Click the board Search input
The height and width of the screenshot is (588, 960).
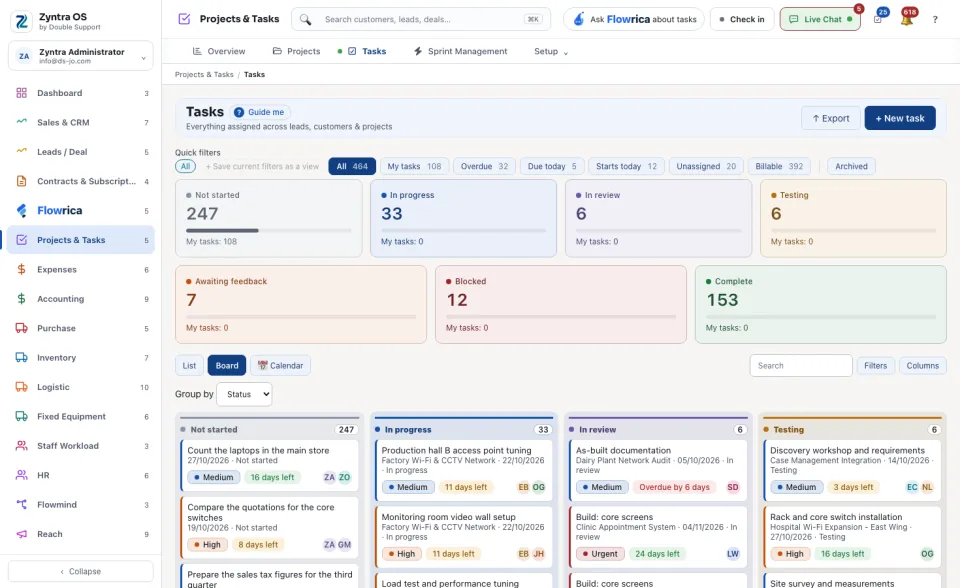point(801,366)
